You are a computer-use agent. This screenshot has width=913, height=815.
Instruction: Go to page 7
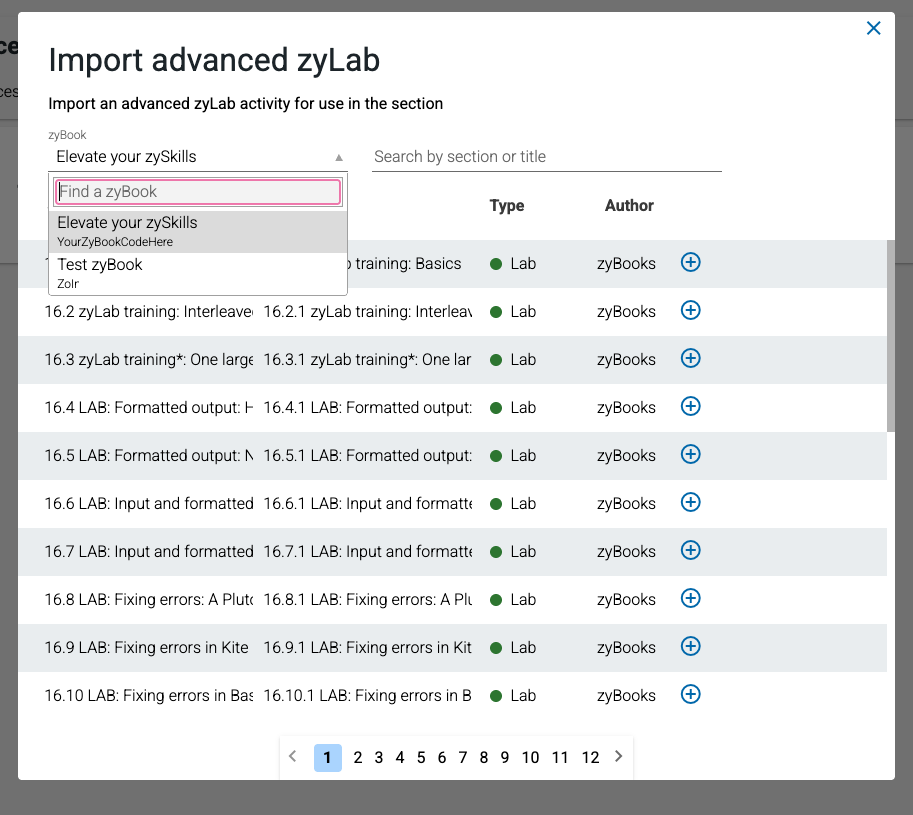click(x=463, y=757)
